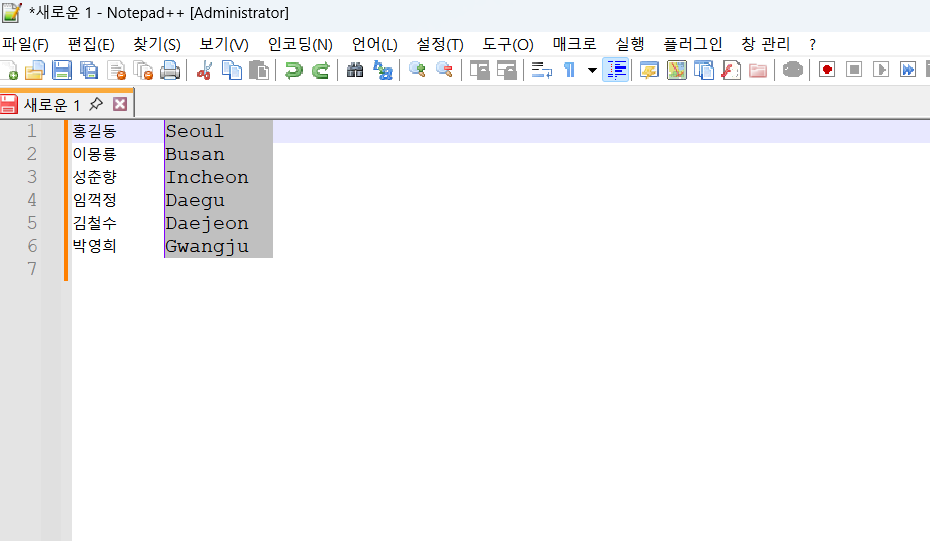Open Replace dialog from toolbar icon

(x=383, y=70)
